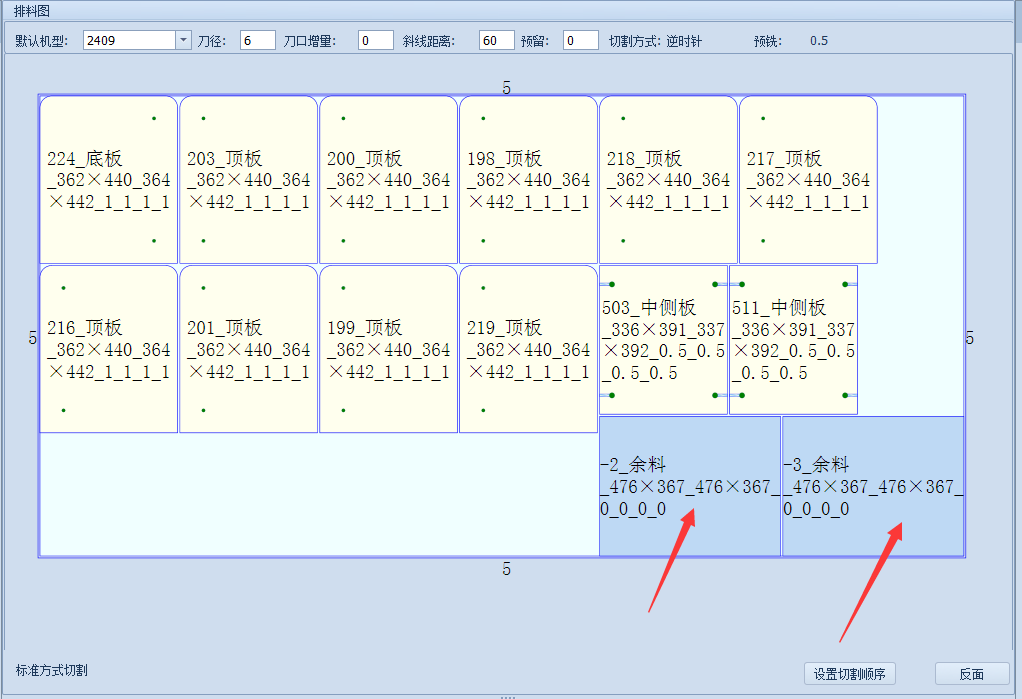Click the 斜线距离 input showing 60
Viewport: 1022px width, 699px height.
tap(497, 41)
